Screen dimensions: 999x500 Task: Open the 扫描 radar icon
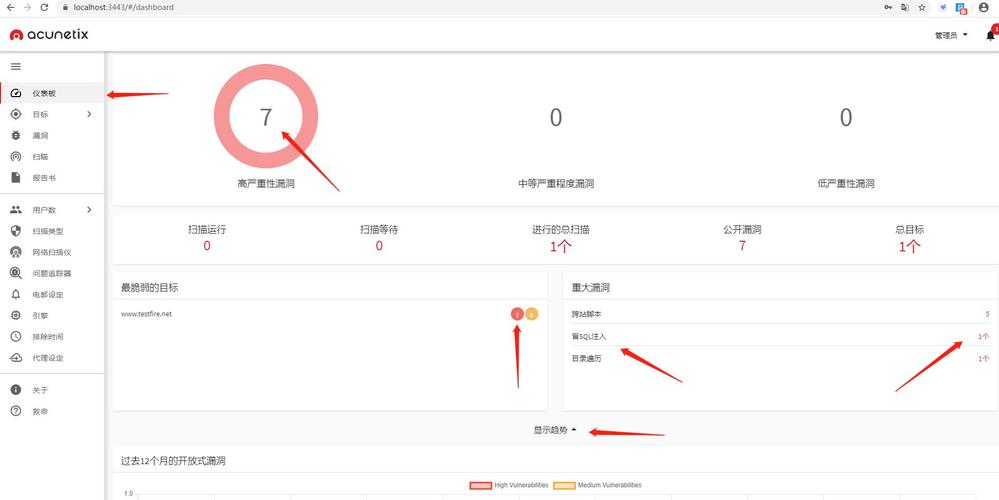pyautogui.click(x=16, y=157)
